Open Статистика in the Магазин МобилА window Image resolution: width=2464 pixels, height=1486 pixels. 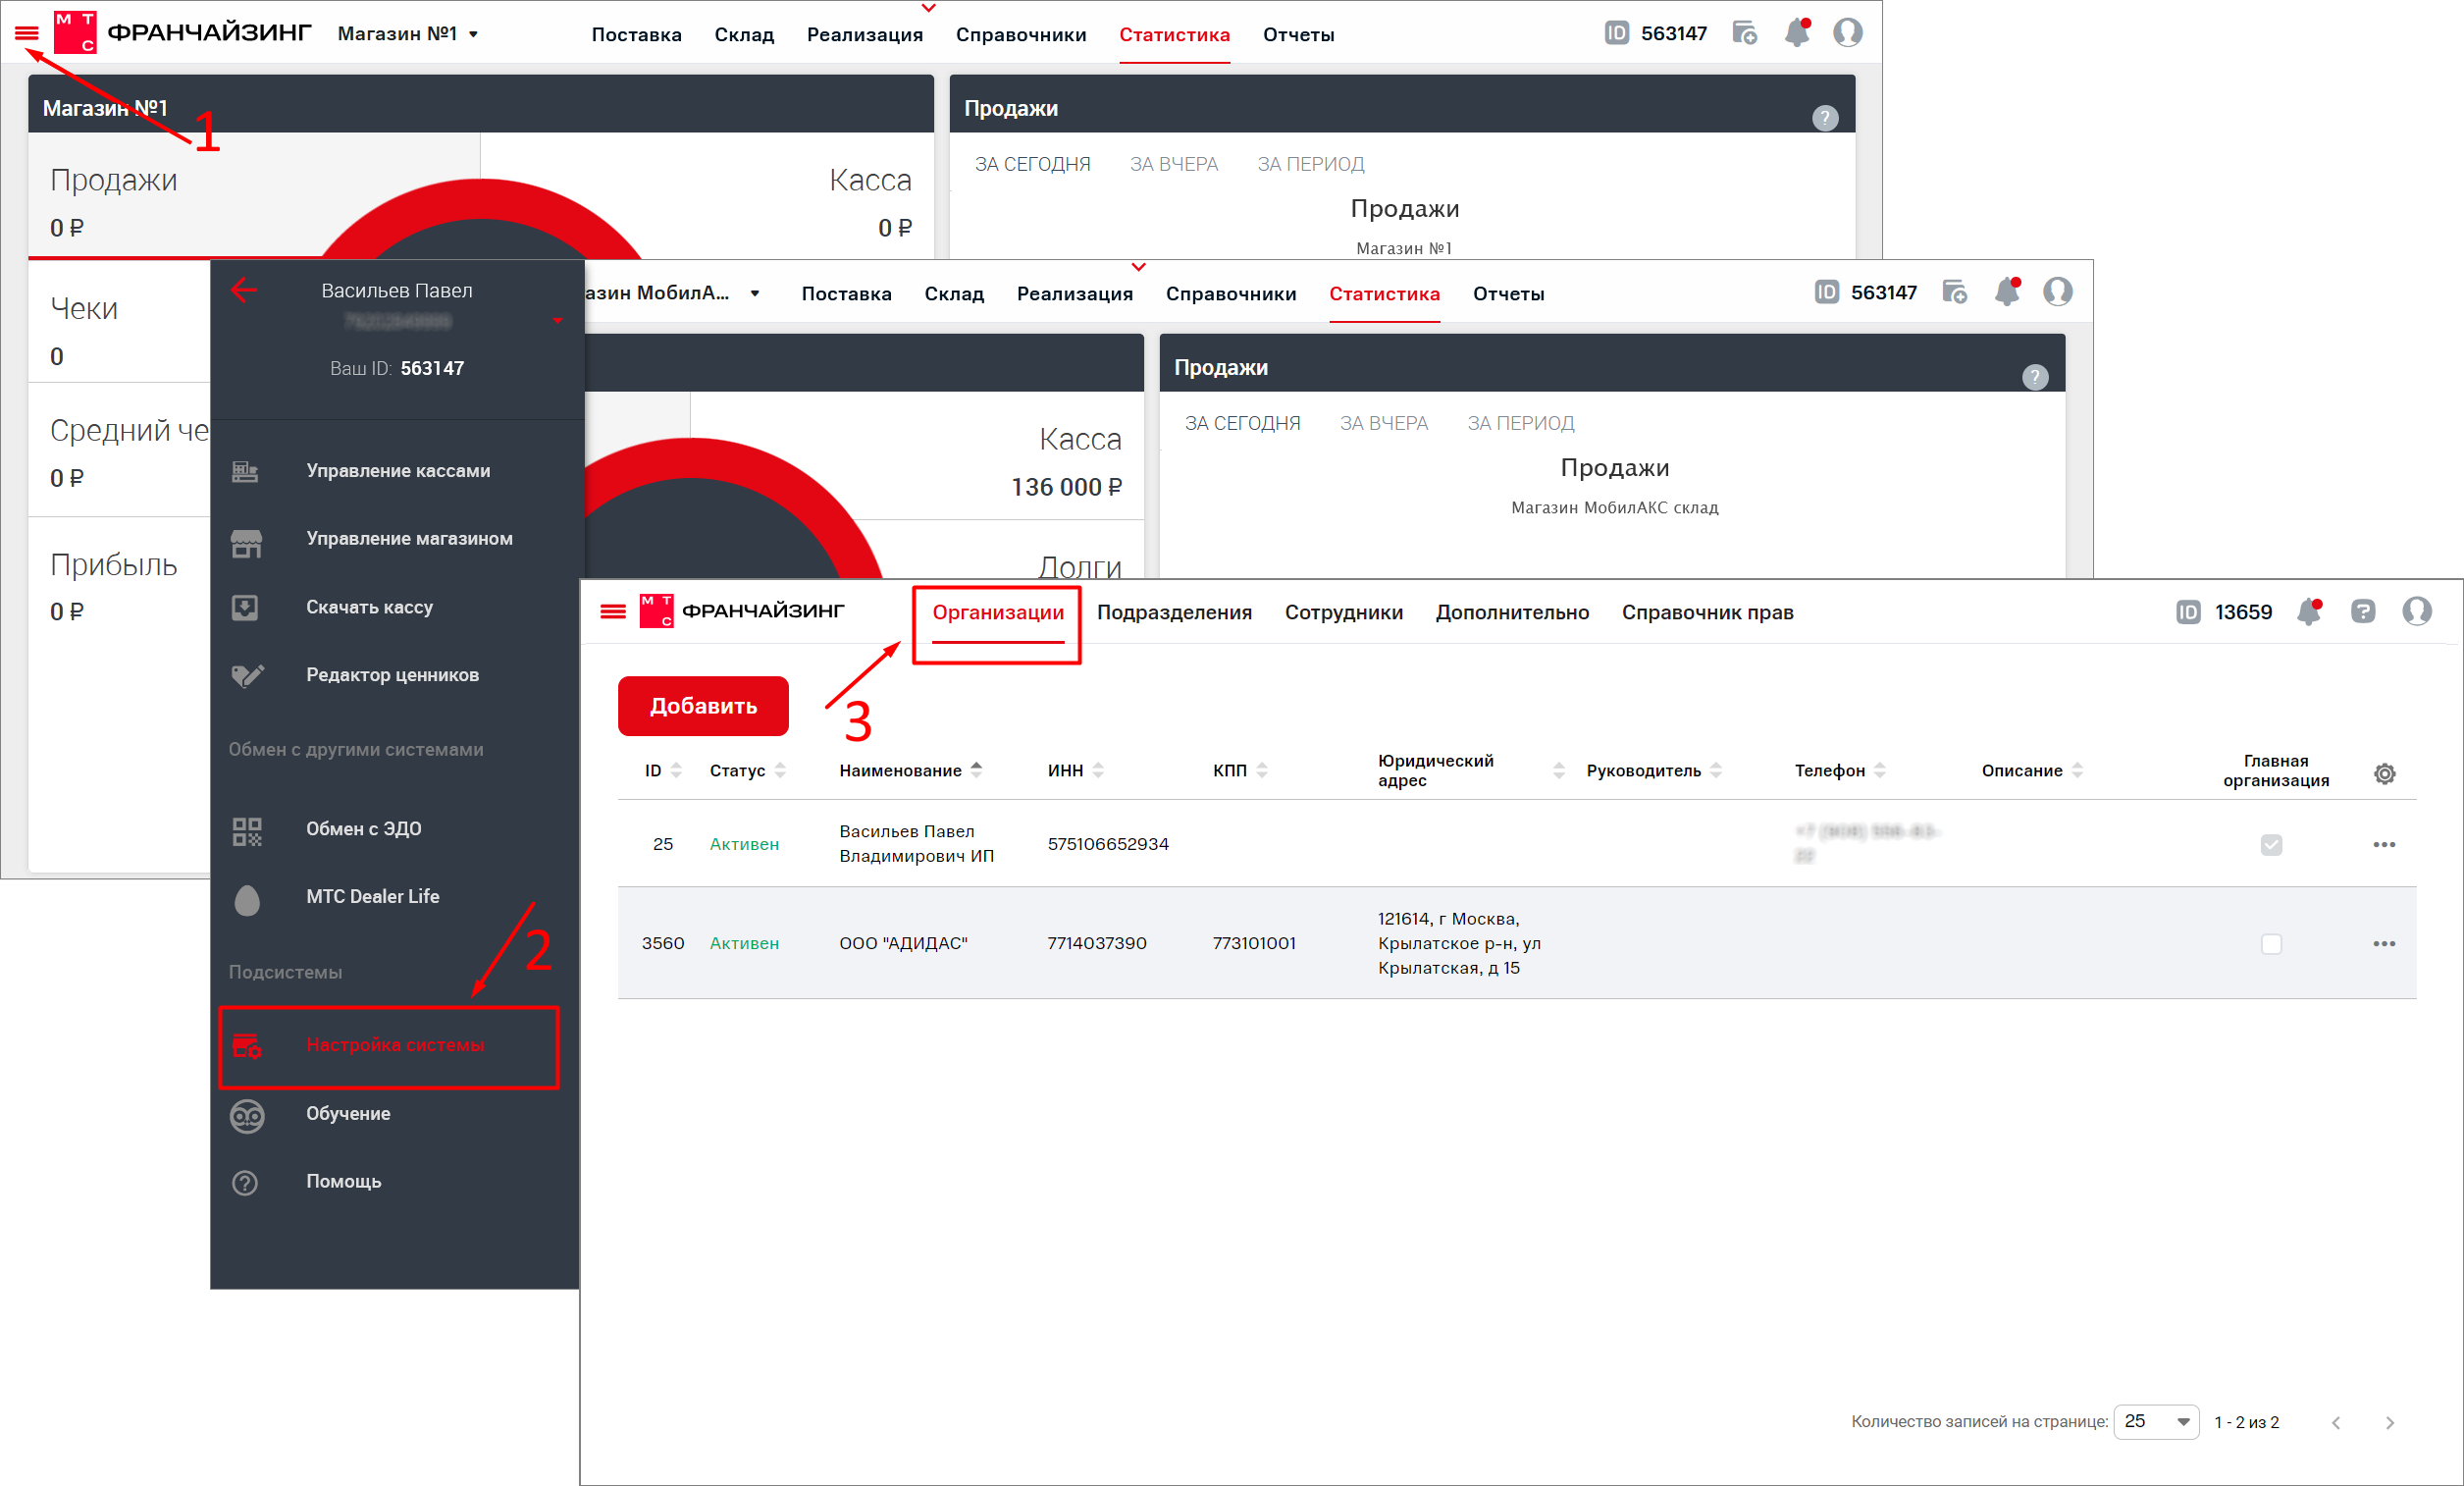1384,294
